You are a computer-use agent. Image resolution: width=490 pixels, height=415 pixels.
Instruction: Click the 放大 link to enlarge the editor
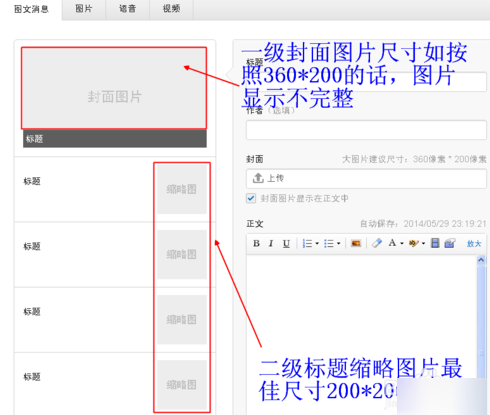[x=474, y=244]
